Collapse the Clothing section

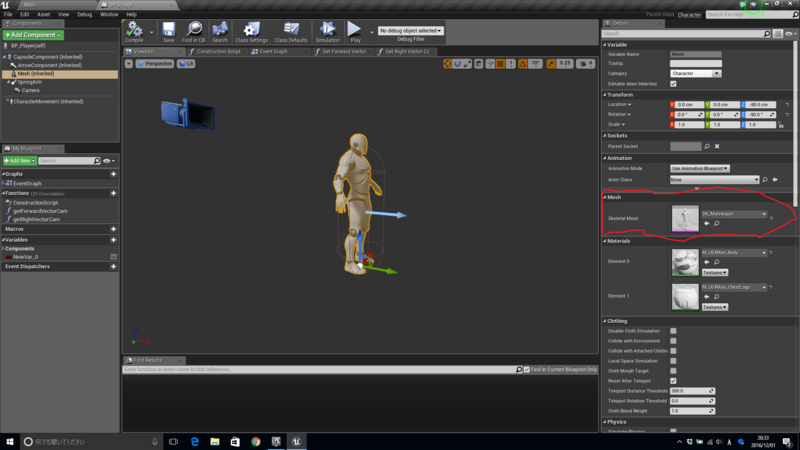pos(605,321)
